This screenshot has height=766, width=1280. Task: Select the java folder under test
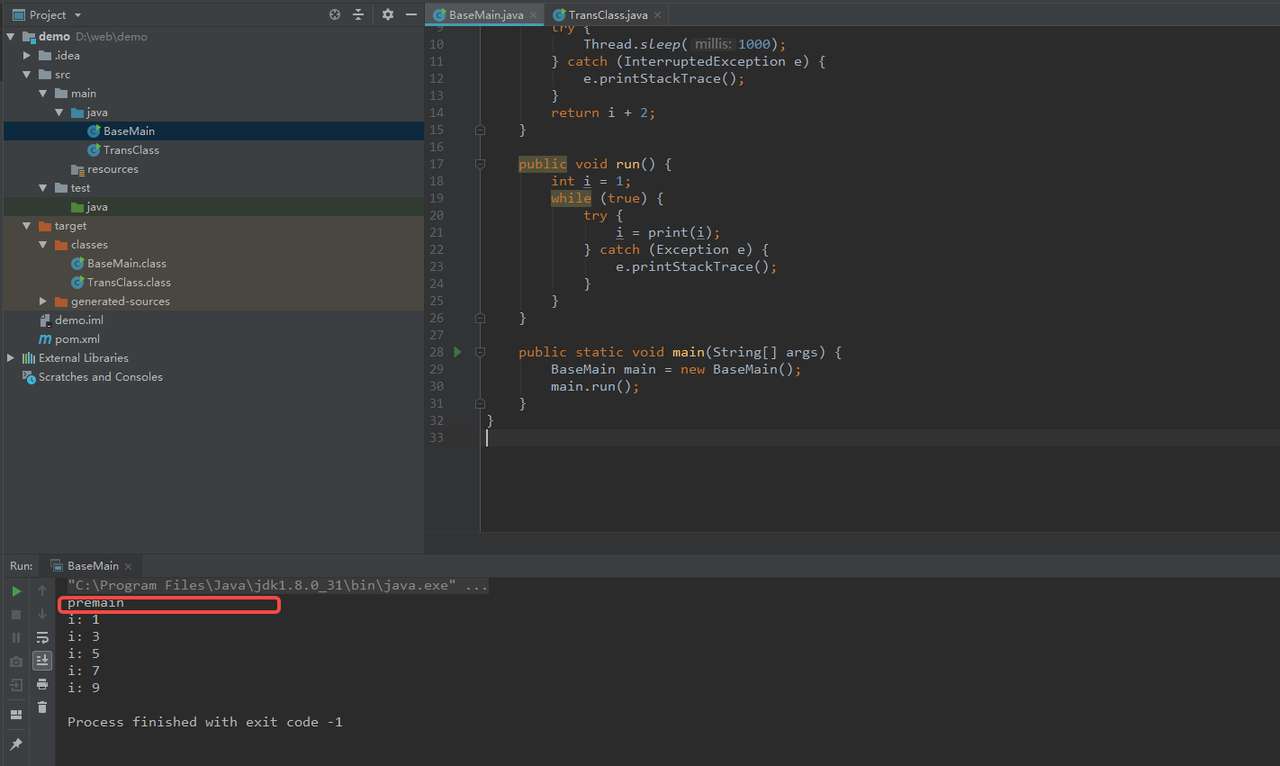coord(97,207)
